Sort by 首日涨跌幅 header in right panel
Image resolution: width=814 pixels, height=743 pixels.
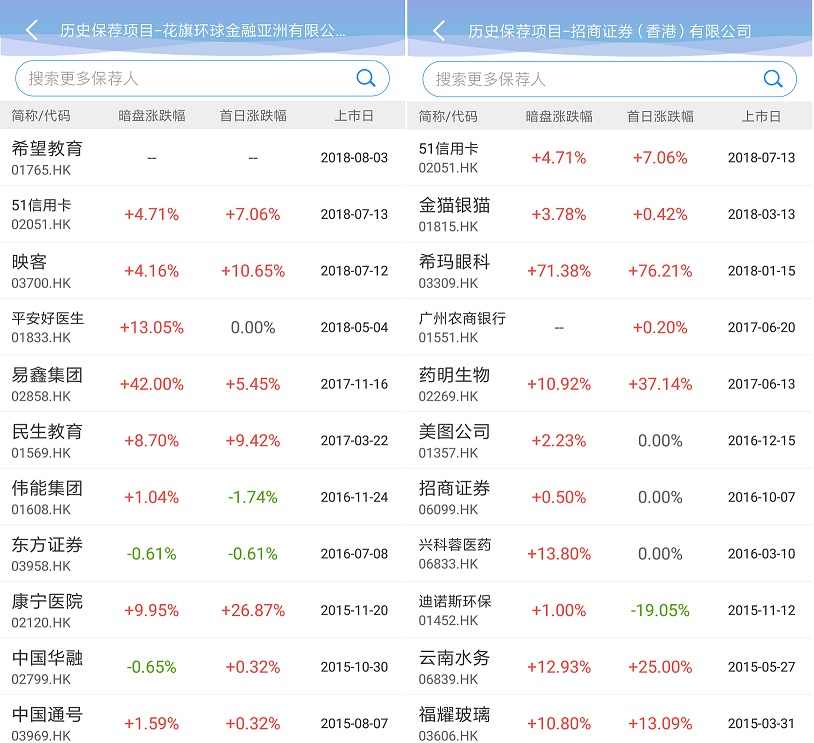click(660, 116)
